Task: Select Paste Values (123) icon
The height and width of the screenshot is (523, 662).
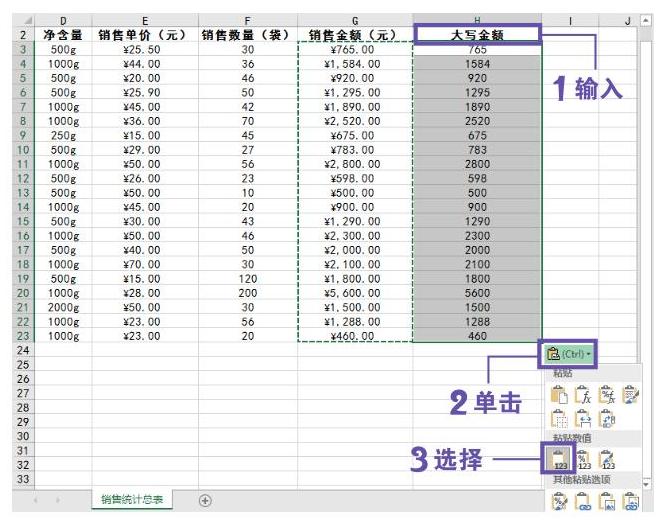Action: [559, 459]
